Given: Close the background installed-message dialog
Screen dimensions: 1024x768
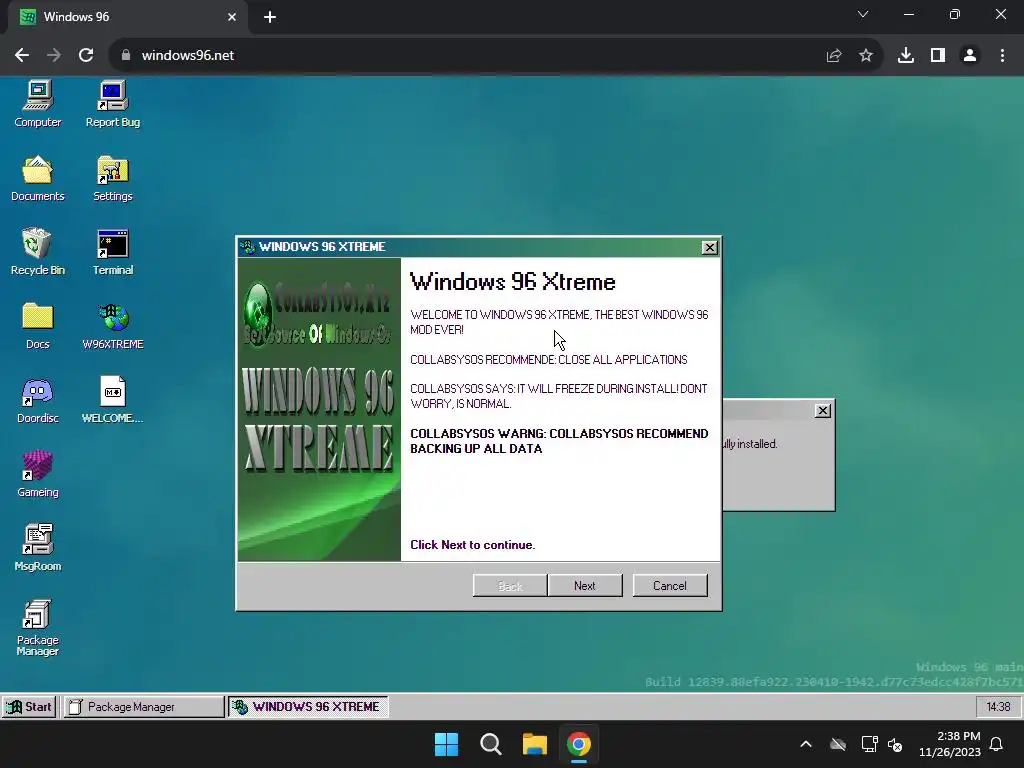Looking at the screenshot, I should [x=823, y=411].
